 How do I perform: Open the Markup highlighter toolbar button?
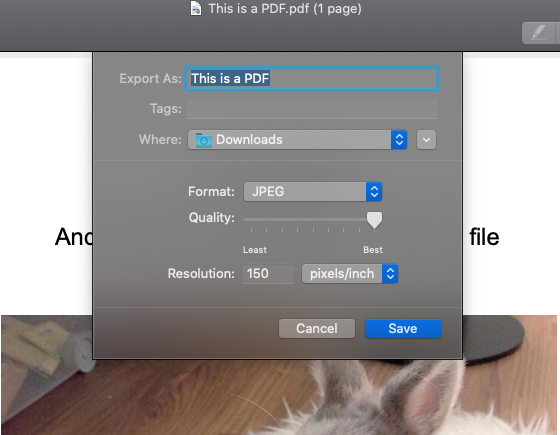coord(539,33)
